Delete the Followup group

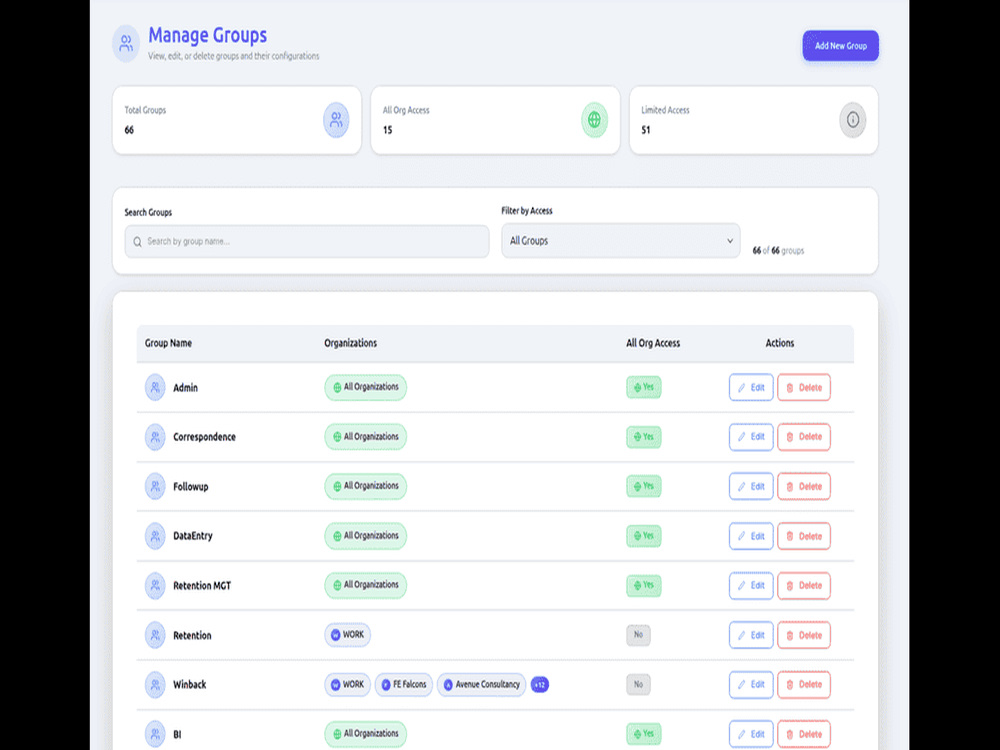click(x=804, y=486)
